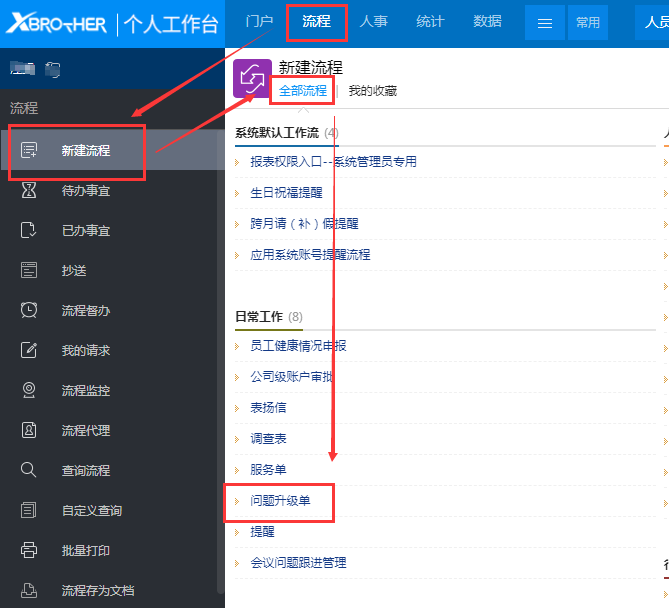Open the 表扬信 workflow link
Image resolution: width=669 pixels, height=608 pixels.
click(268, 407)
